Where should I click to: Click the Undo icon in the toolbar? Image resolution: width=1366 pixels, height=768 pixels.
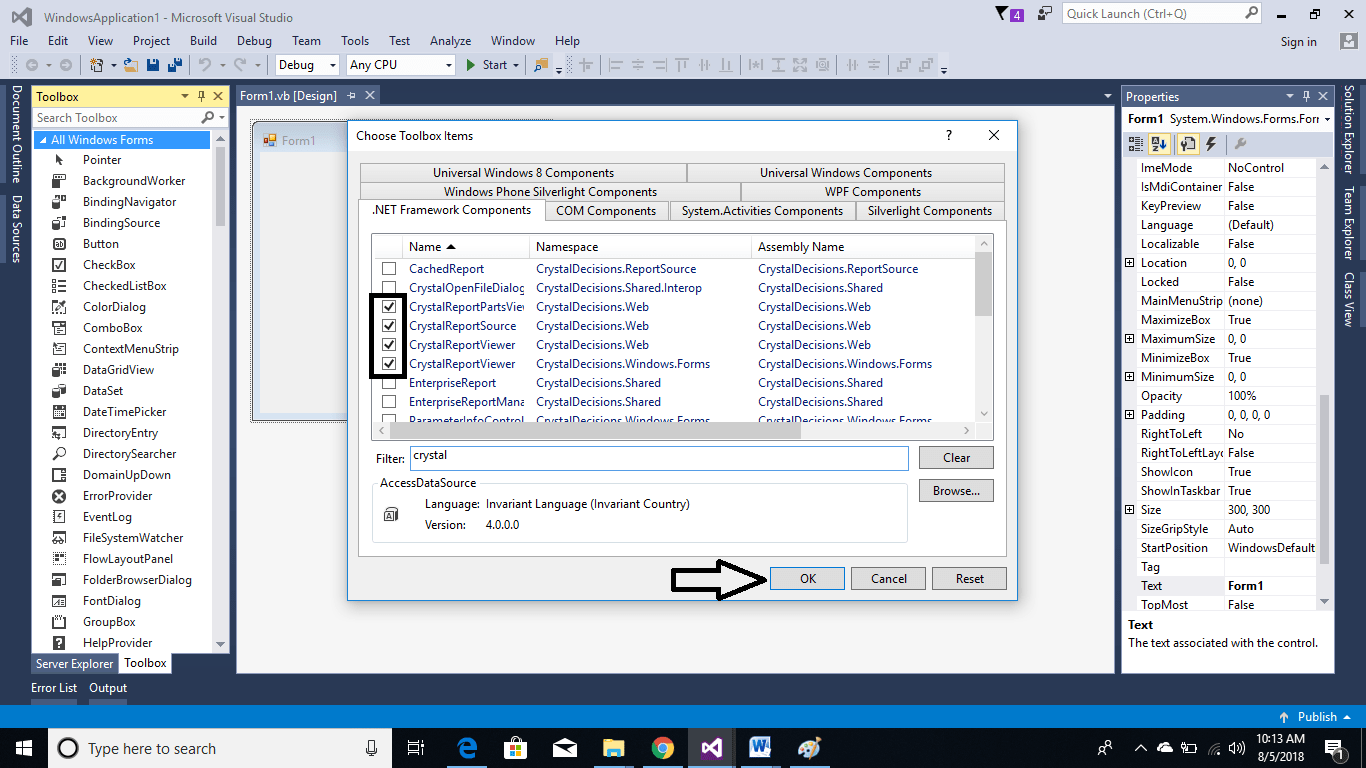click(205, 64)
